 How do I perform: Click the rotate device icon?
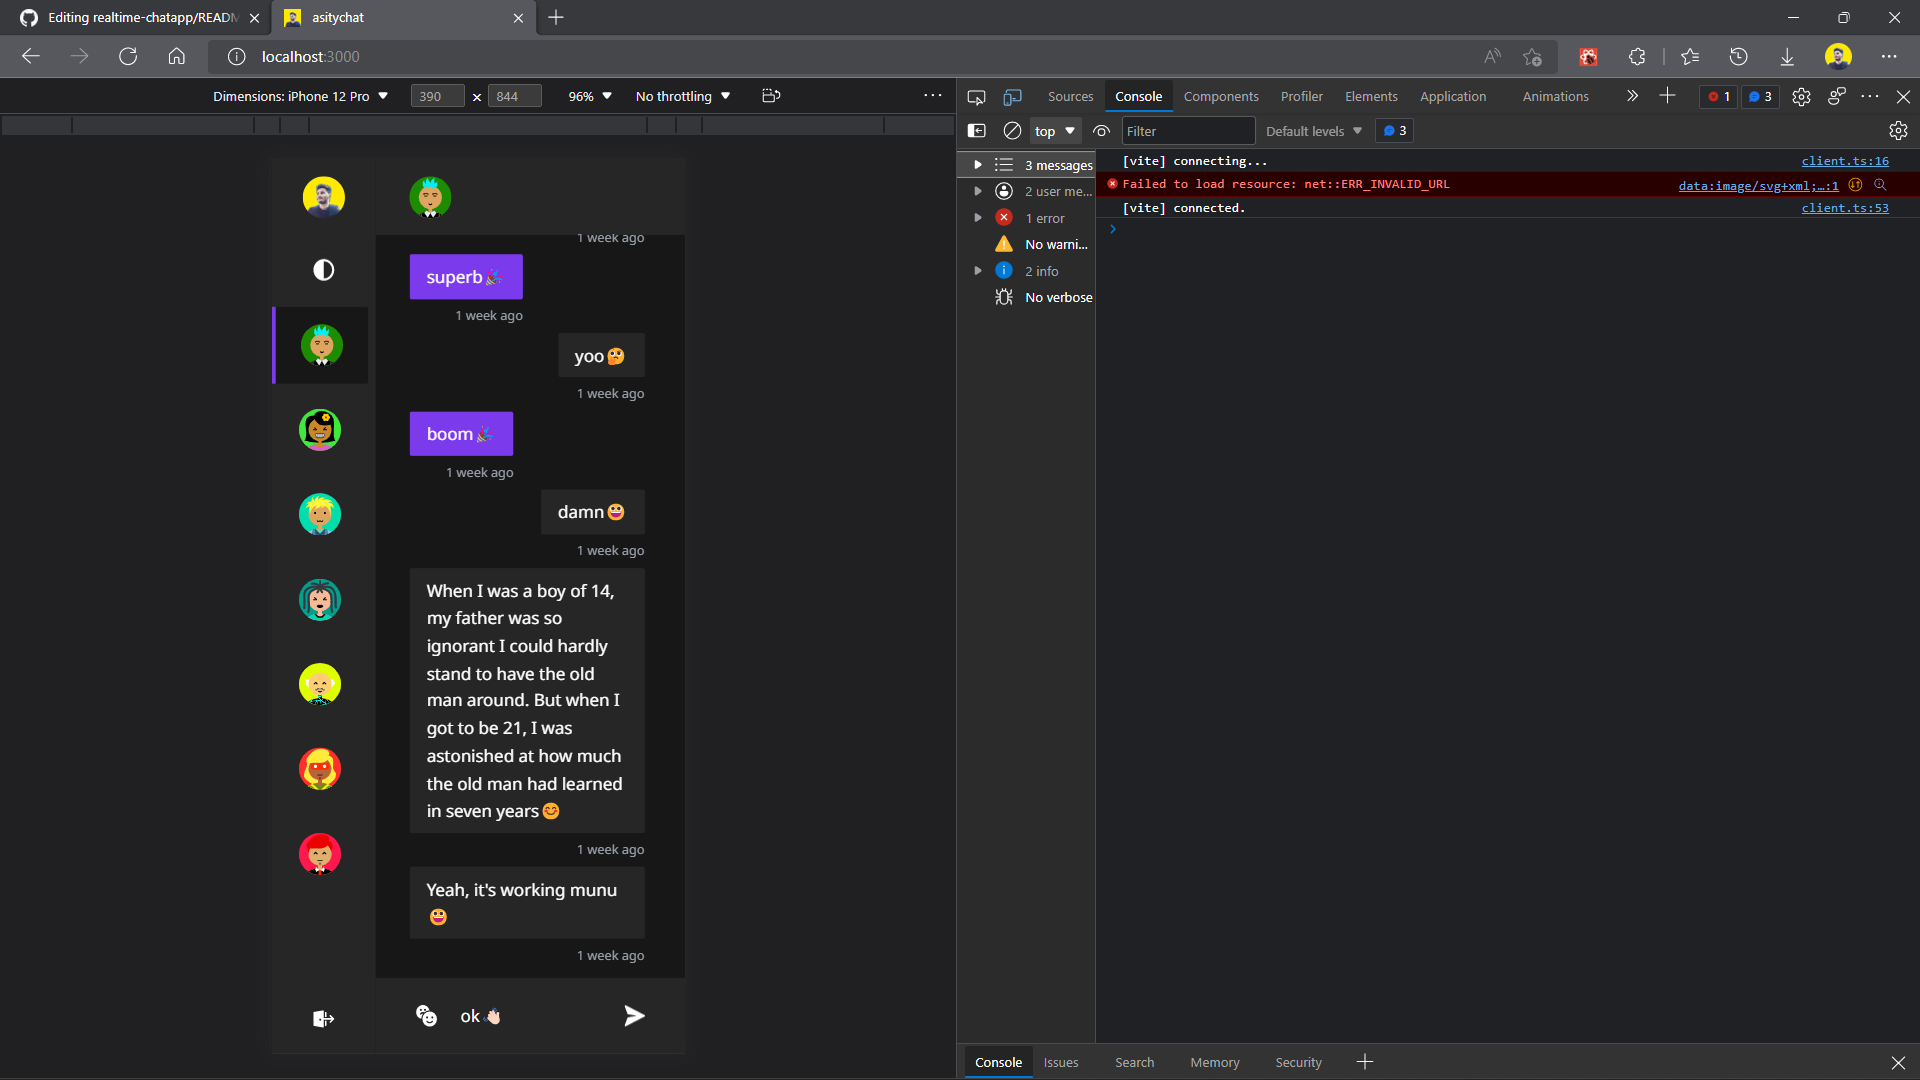point(771,96)
